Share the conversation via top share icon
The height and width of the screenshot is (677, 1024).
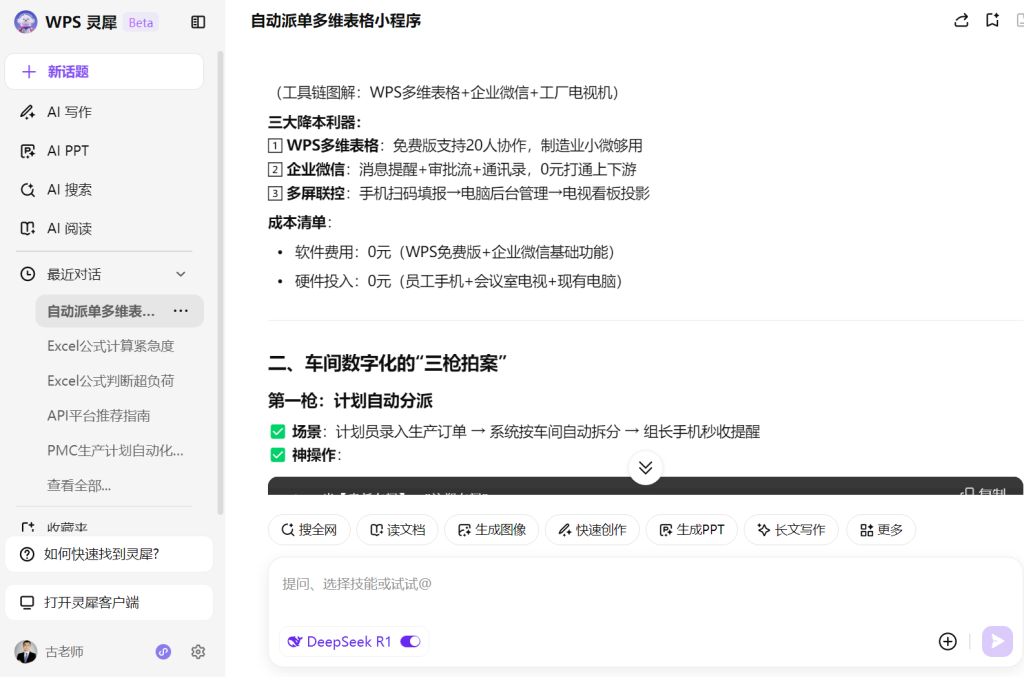pyautogui.click(x=961, y=21)
